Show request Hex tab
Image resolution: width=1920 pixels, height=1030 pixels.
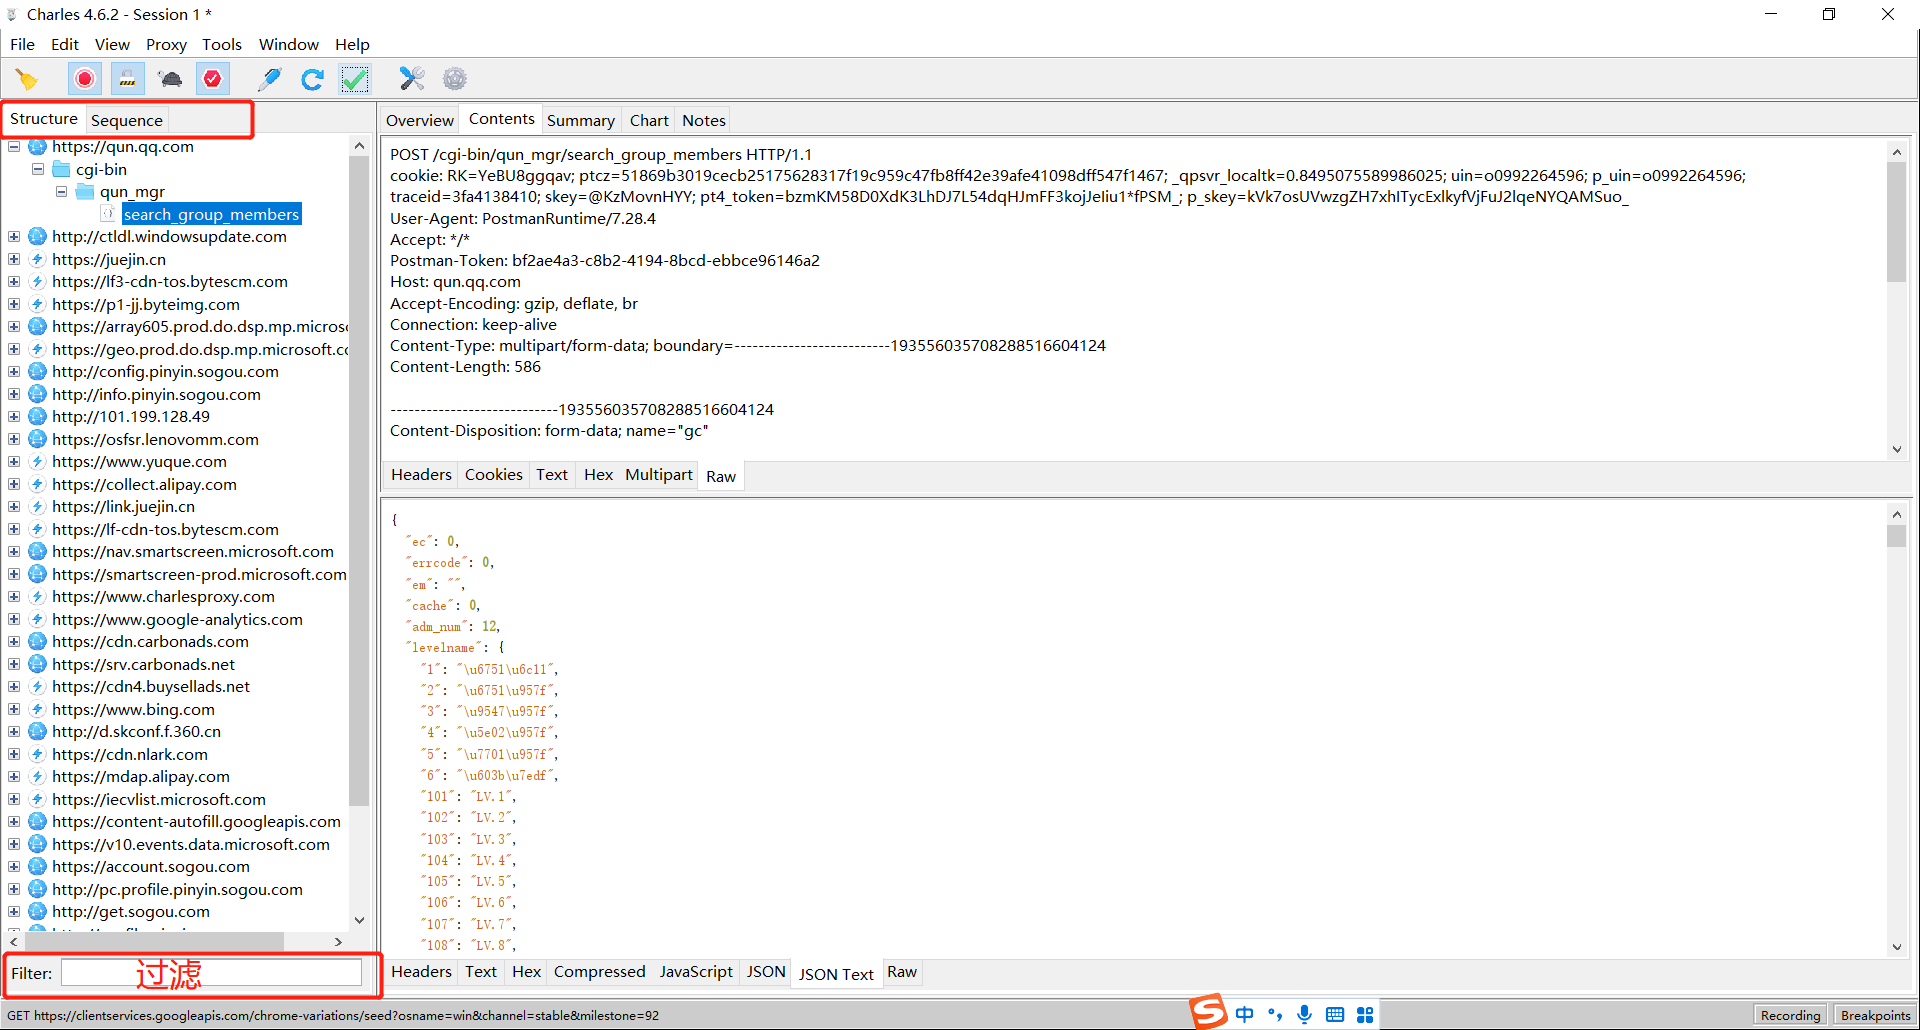(598, 475)
